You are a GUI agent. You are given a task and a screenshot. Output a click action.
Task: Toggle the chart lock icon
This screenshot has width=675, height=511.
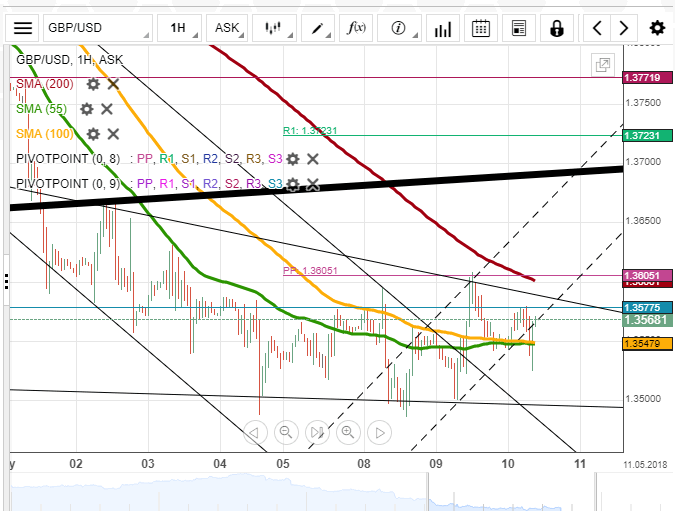[557, 28]
